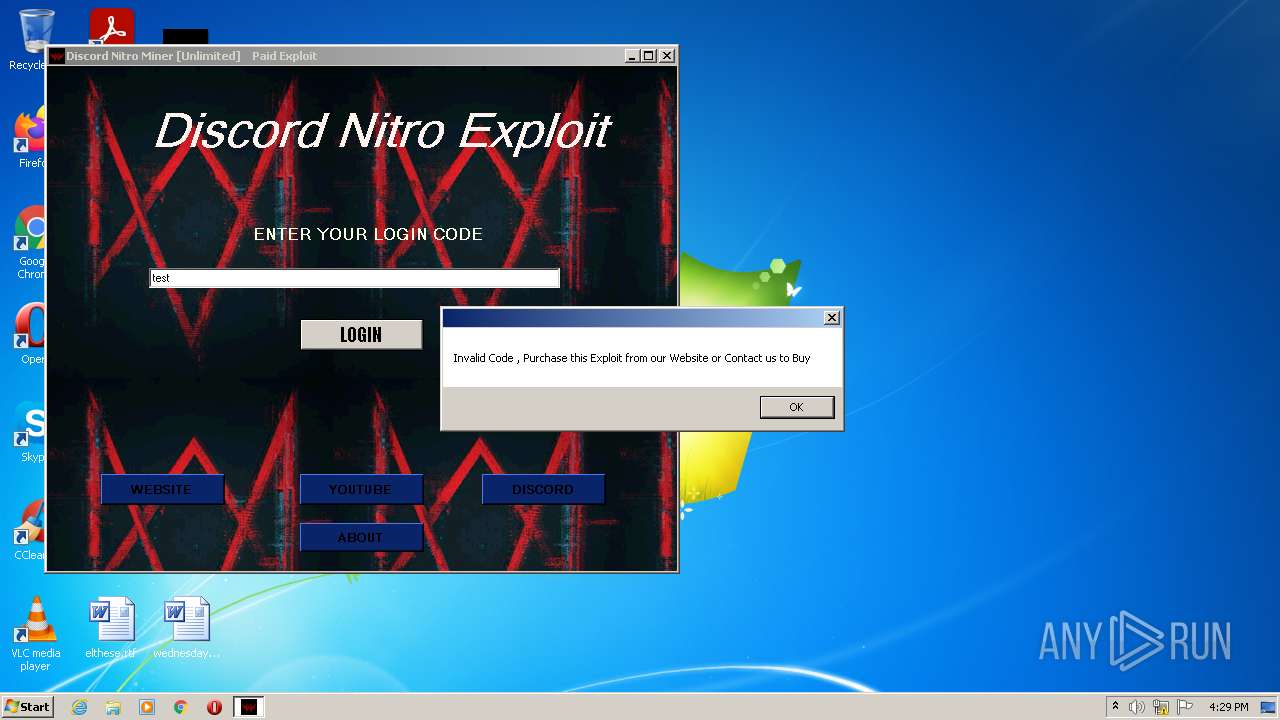Viewport: 1280px width, 720px height.
Task: Select Opera desktop shortcut
Action: [30, 334]
